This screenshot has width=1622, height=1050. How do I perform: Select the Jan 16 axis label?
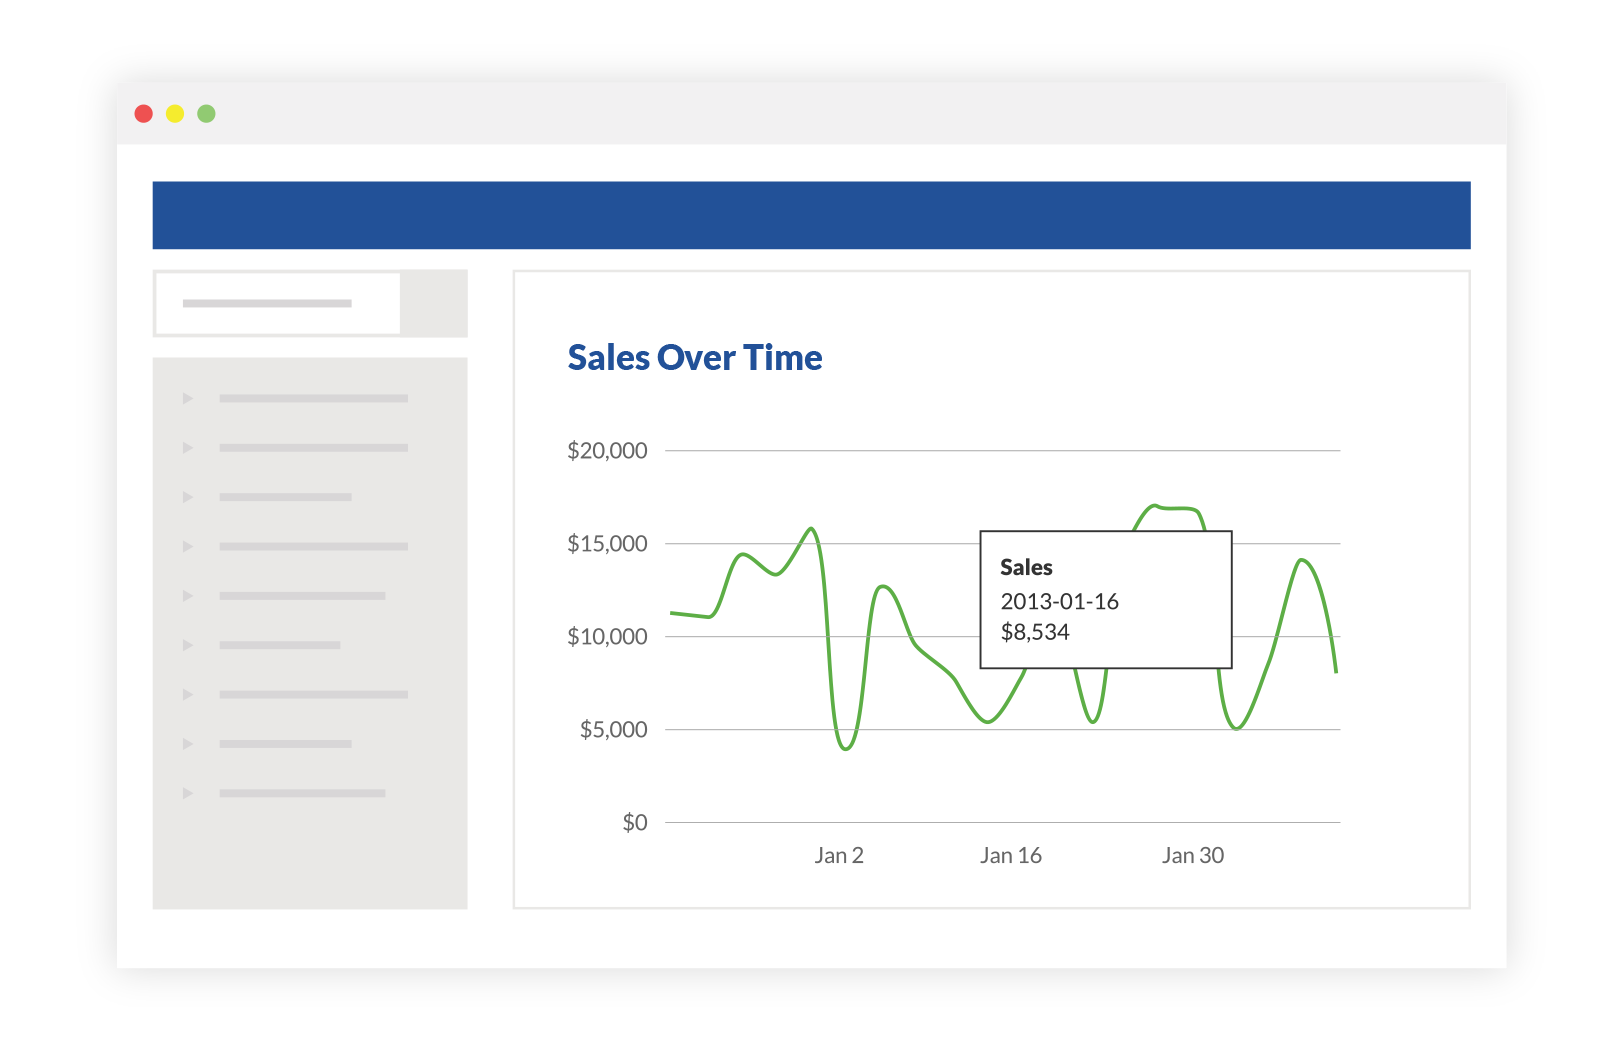coord(1012,855)
